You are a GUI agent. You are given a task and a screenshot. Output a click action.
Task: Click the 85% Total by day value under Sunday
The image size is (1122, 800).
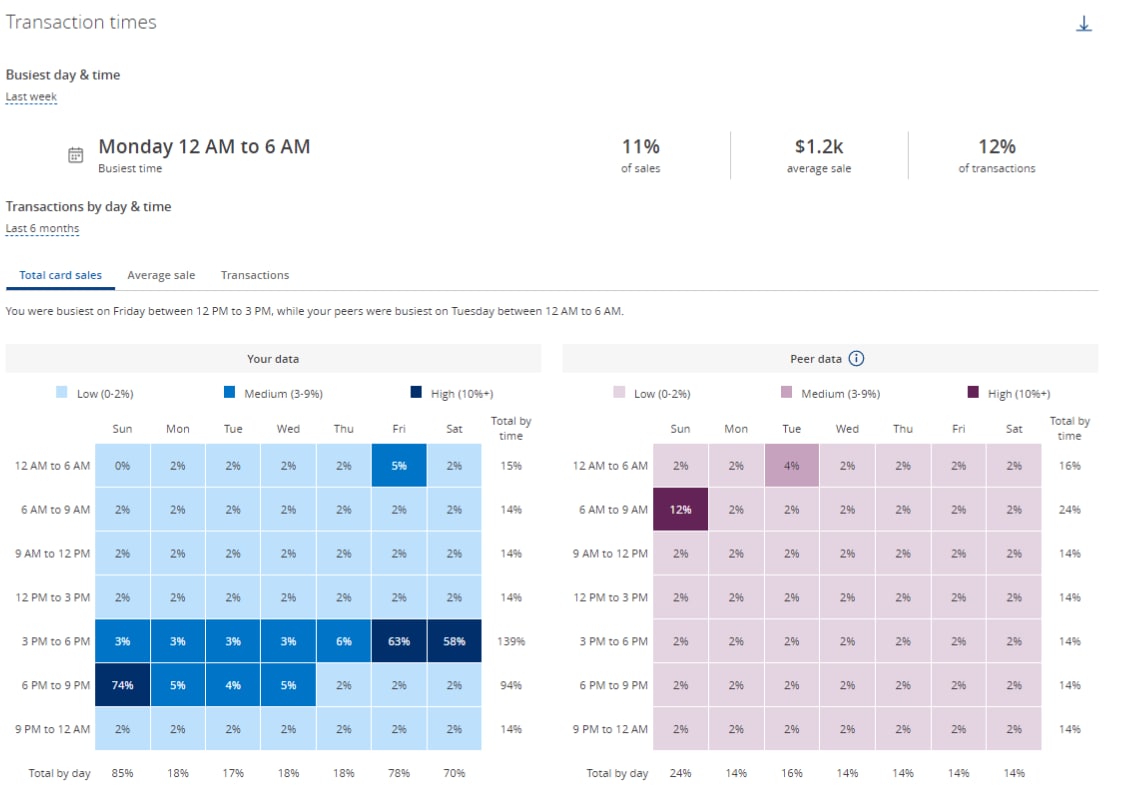[x=121, y=772]
